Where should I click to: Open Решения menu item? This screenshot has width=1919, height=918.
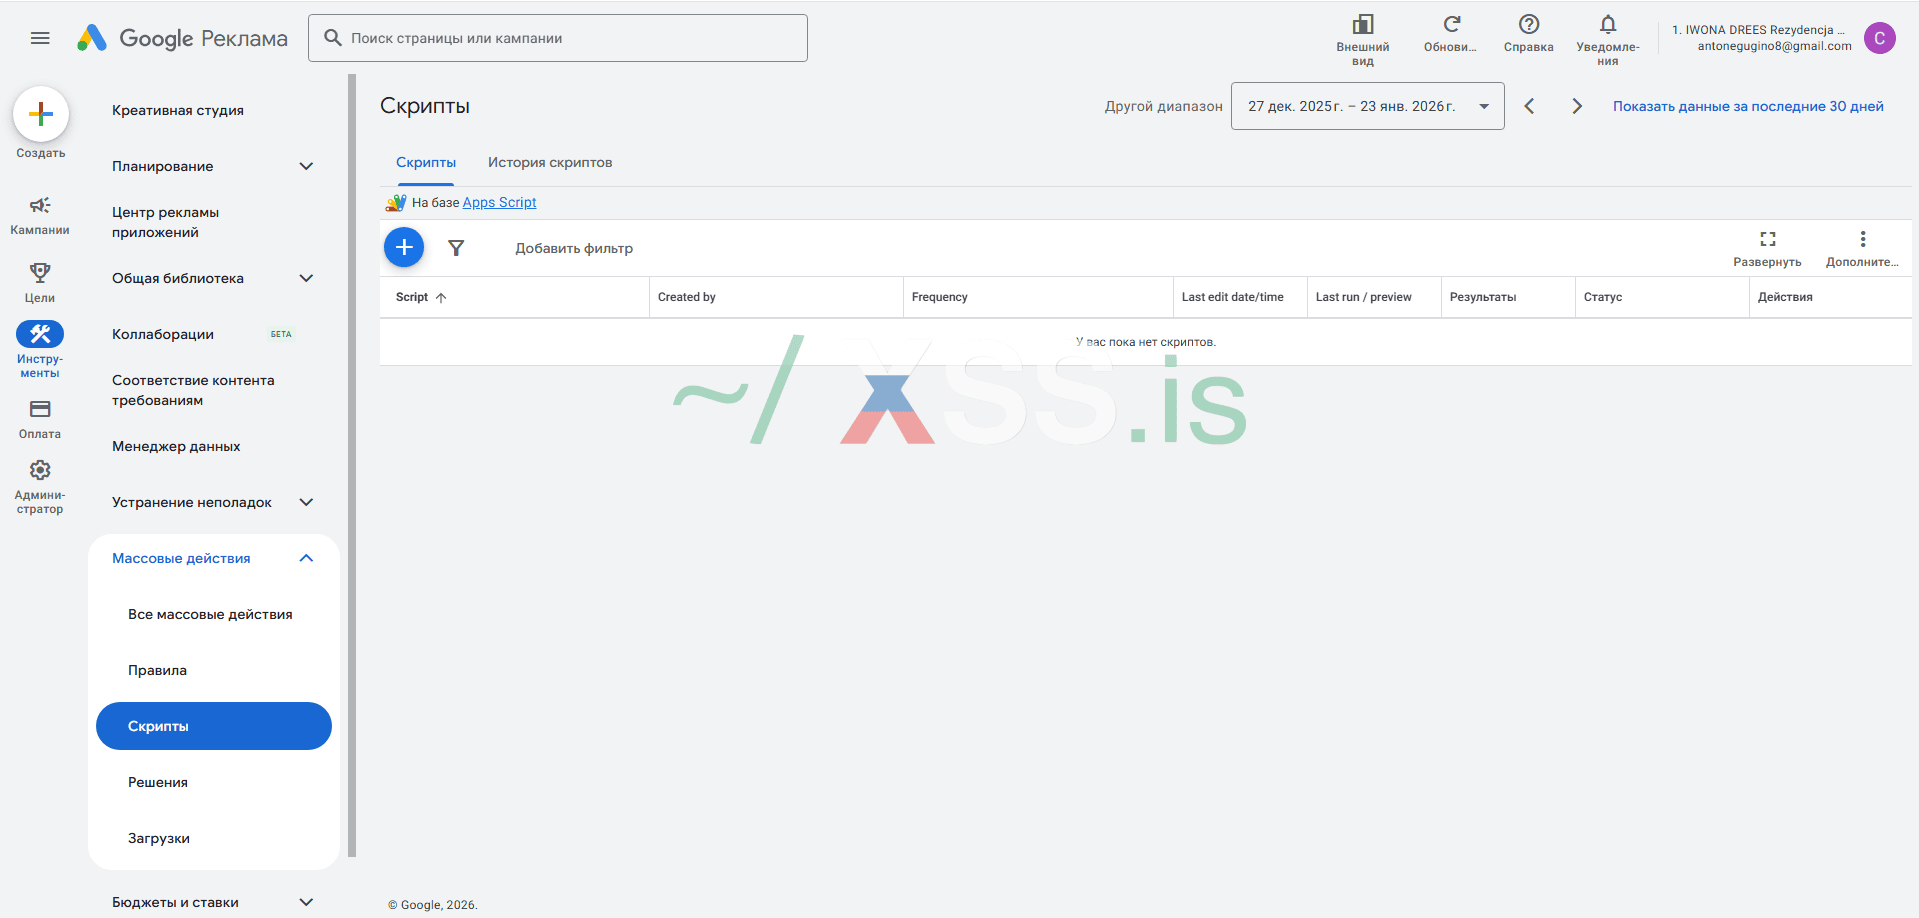tap(158, 782)
